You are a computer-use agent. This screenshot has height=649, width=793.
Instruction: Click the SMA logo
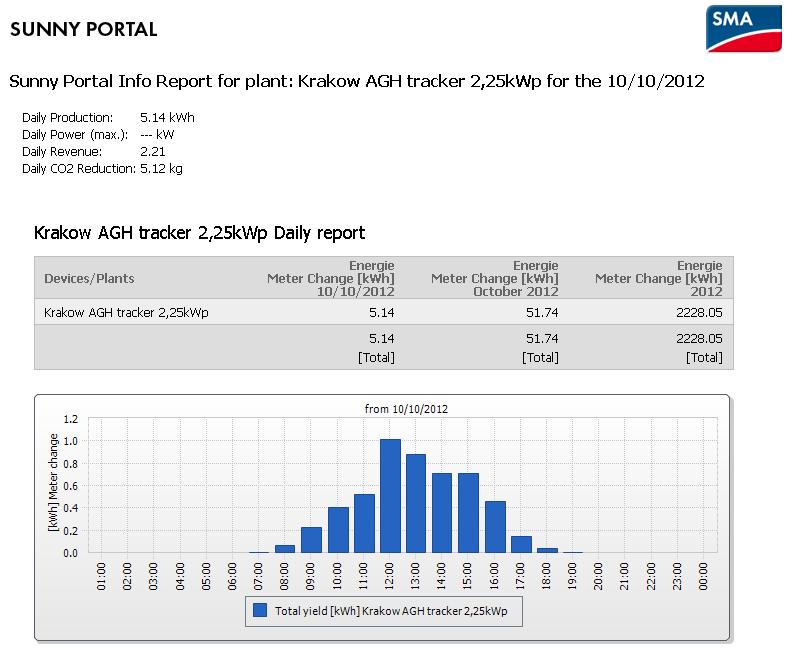pyautogui.click(x=743, y=28)
